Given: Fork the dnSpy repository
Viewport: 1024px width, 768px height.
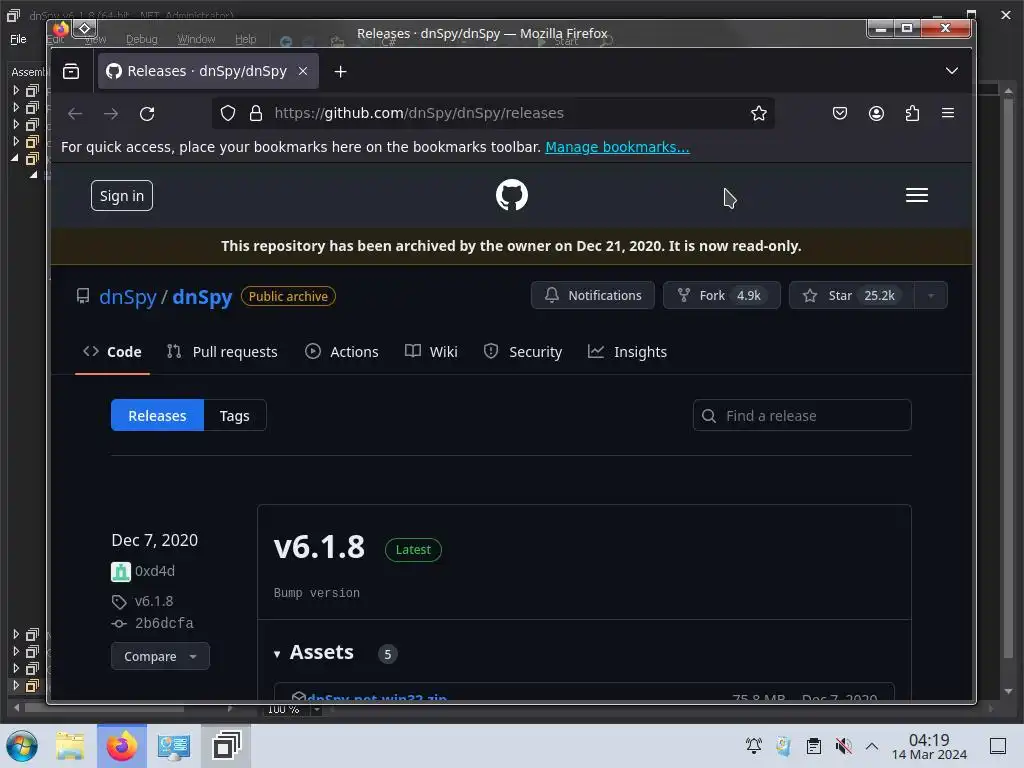Looking at the screenshot, I should click(x=721, y=295).
